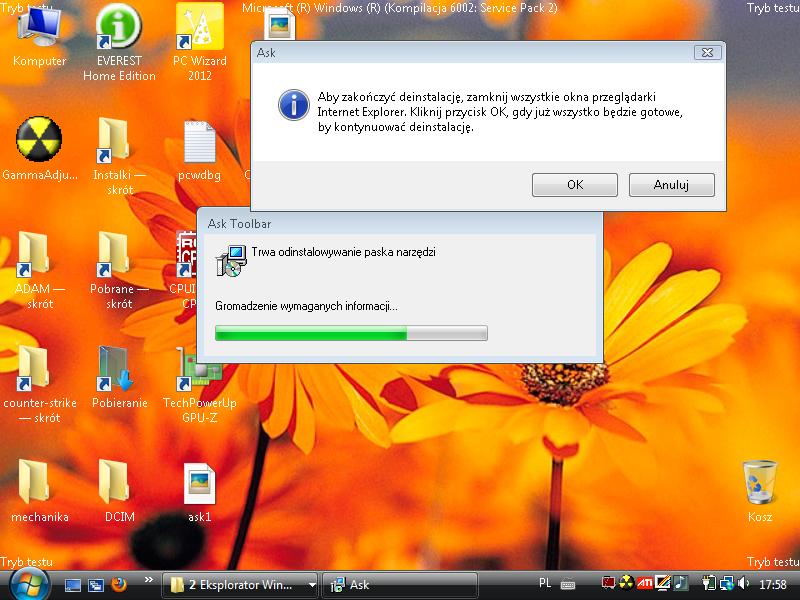Viewport: 800px width, 600px height.
Task: Select the DCIM folder
Action: [x=119, y=491]
